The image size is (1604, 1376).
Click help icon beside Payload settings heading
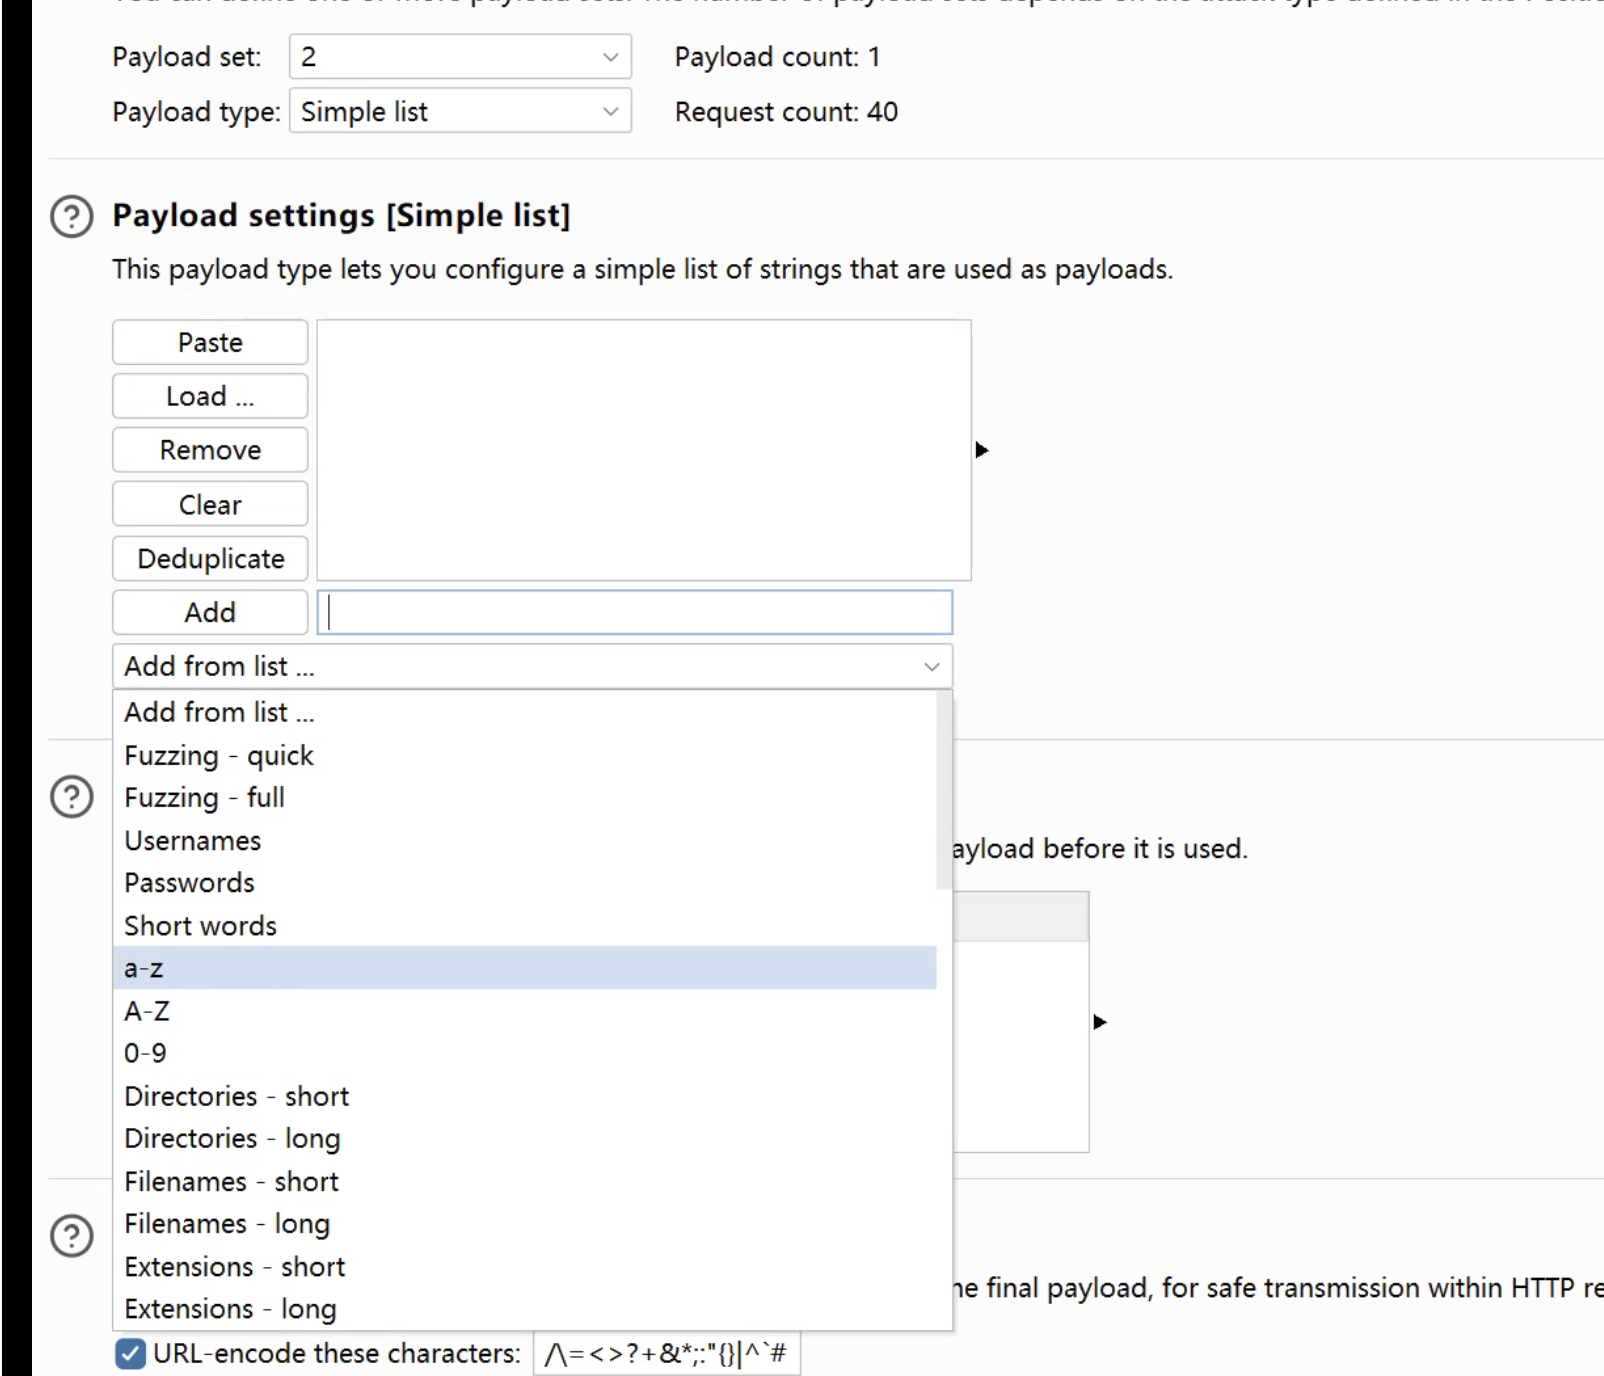point(72,216)
